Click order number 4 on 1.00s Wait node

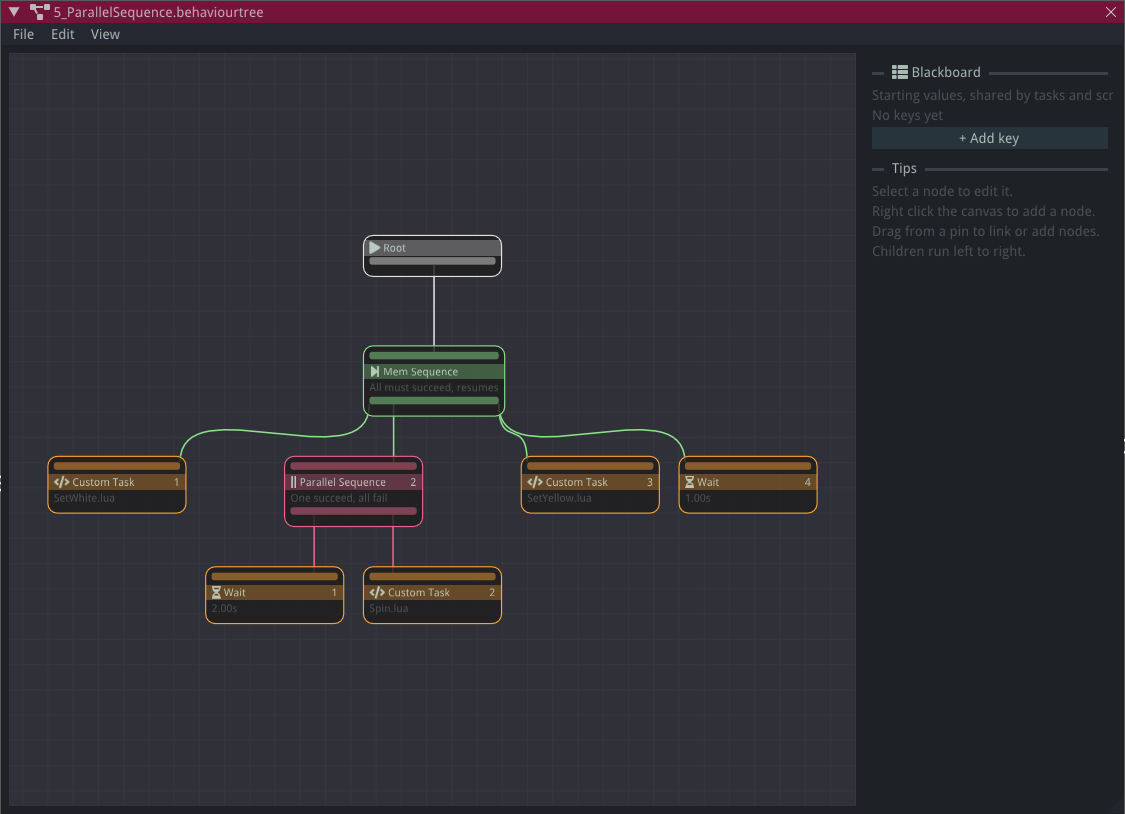808,482
